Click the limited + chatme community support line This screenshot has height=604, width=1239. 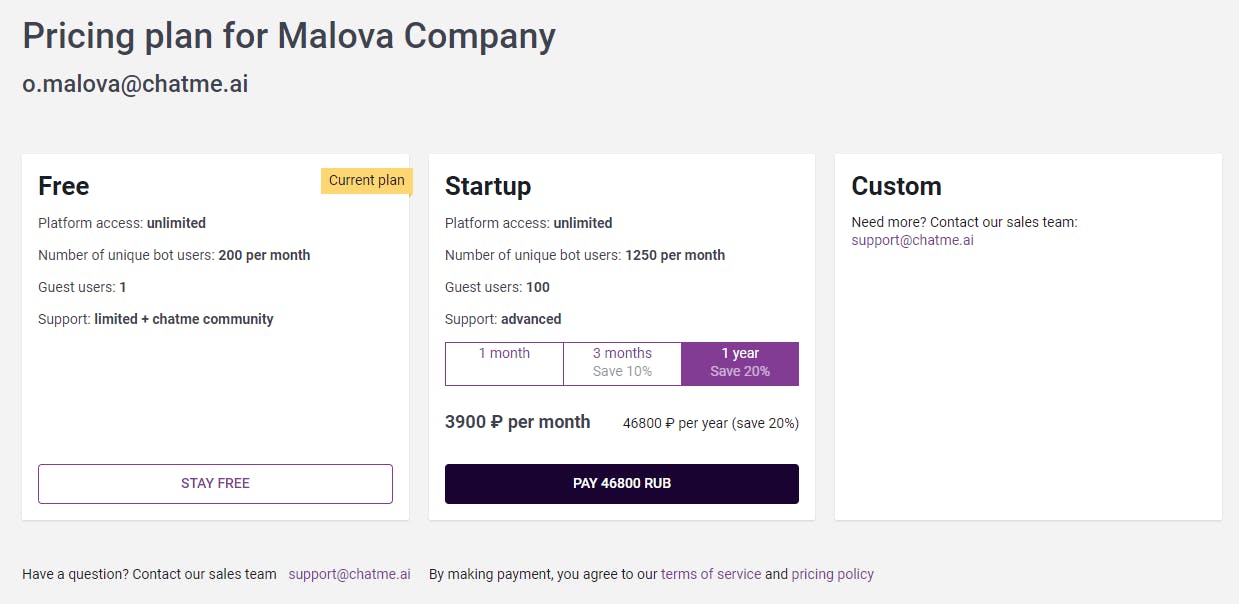156,319
